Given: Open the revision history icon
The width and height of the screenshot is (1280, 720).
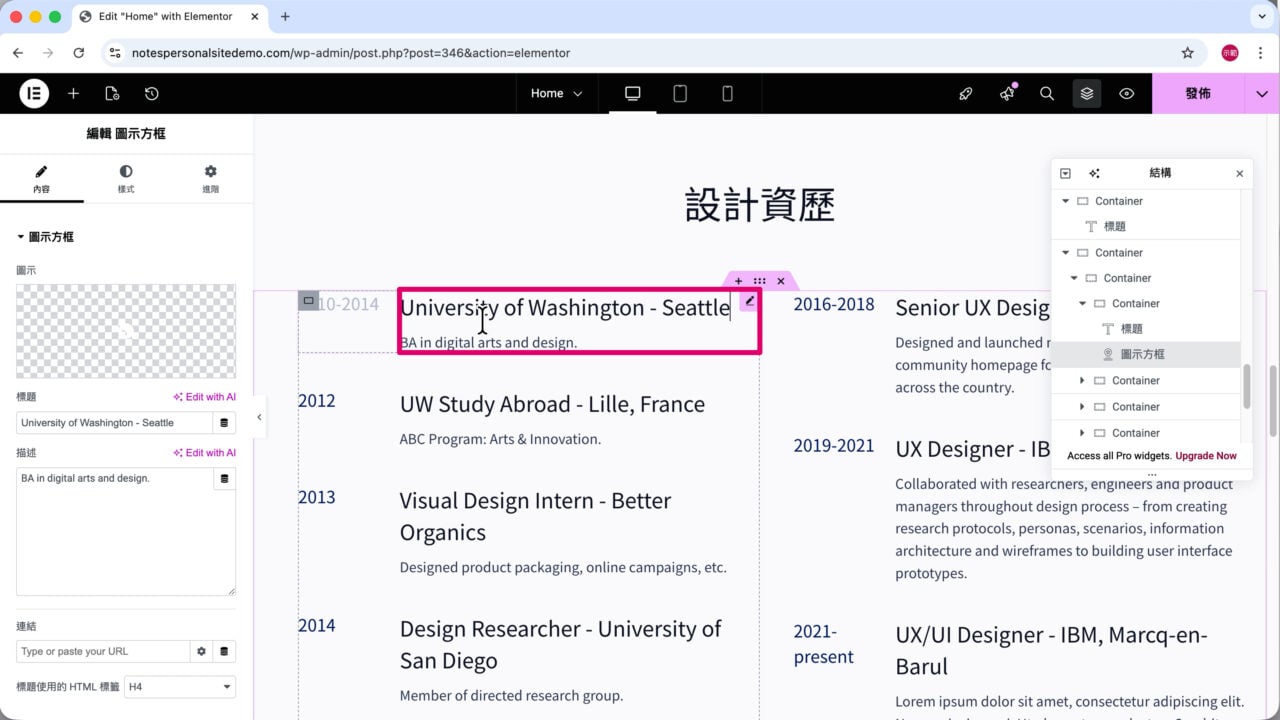Looking at the screenshot, I should (x=151, y=93).
